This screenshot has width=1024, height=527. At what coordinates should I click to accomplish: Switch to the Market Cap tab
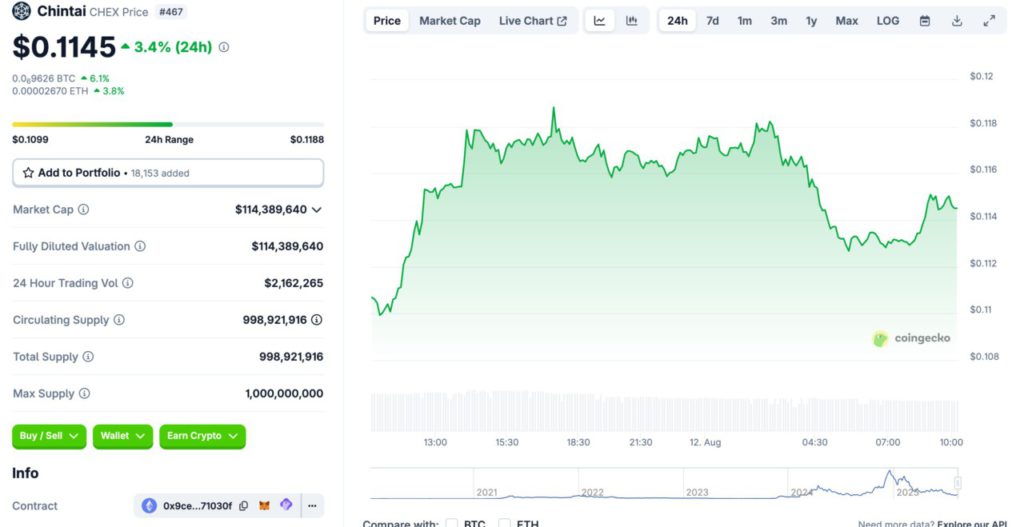[449, 21]
